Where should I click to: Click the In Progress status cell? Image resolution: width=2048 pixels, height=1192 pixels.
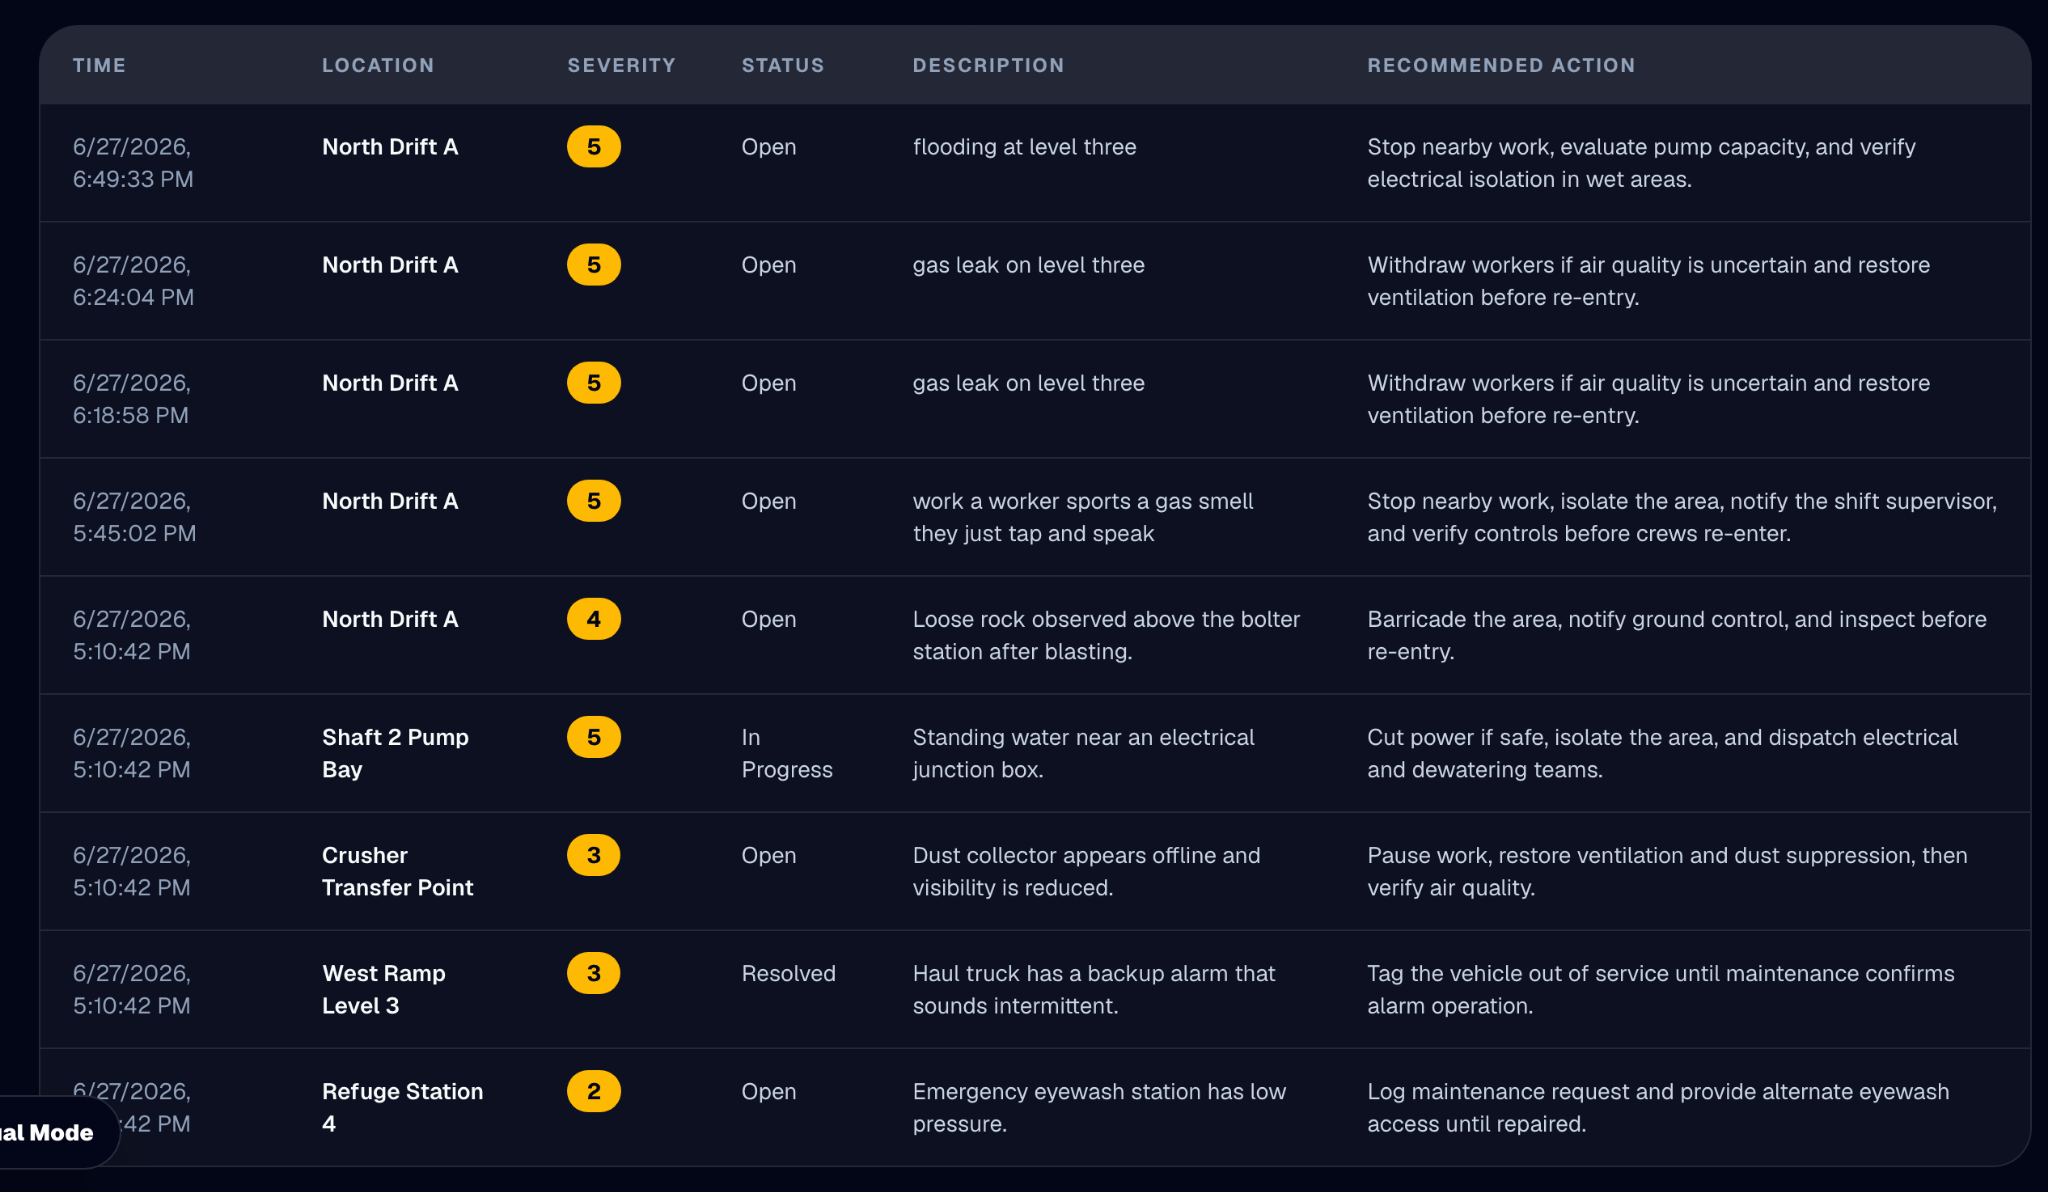[787, 753]
